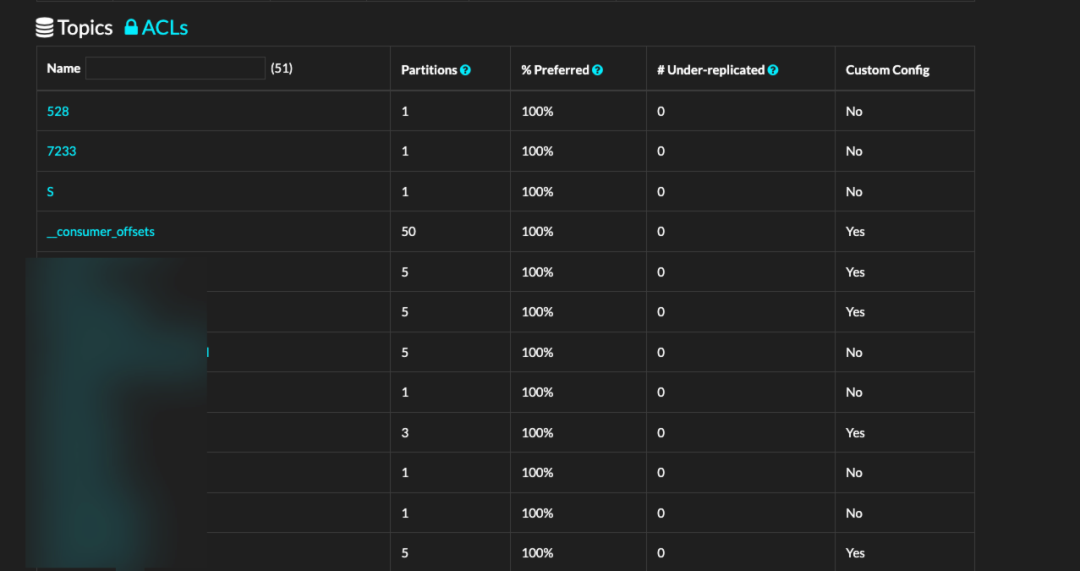The height and width of the screenshot is (571, 1080).
Task: Click the help icon beside # Under-replicated
Action: click(773, 70)
